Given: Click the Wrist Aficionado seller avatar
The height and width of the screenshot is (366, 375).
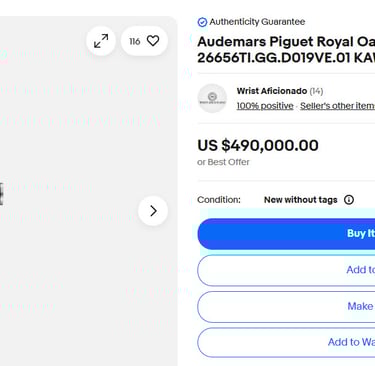Looking at the screenshot, I should pyautogui.click(x=212, y=98).
